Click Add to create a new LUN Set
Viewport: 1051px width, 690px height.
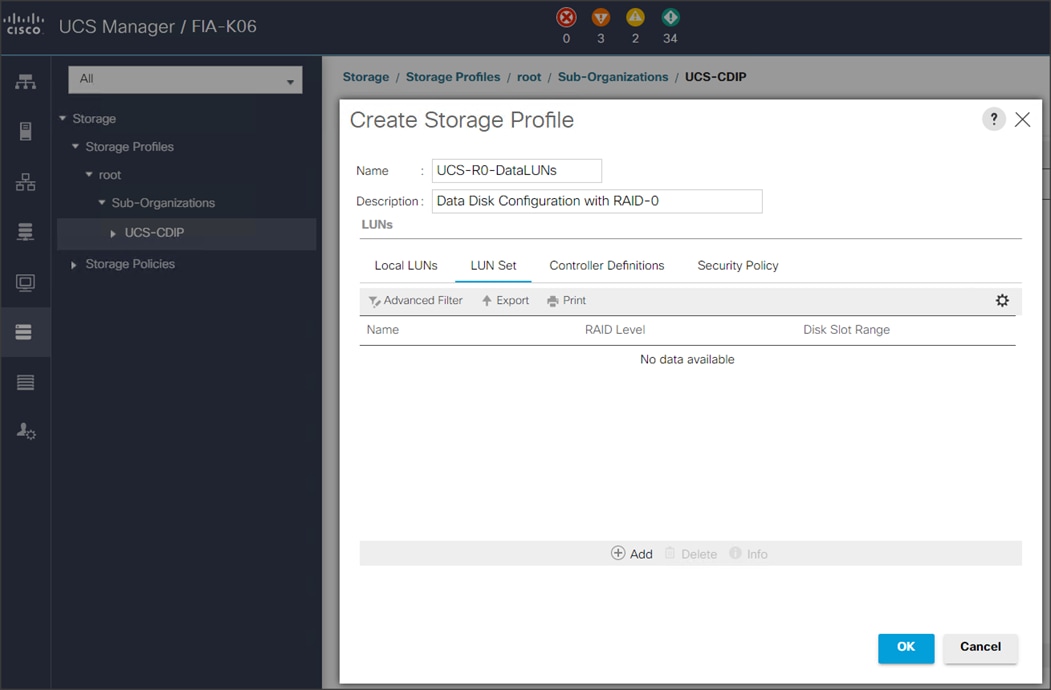632,553
